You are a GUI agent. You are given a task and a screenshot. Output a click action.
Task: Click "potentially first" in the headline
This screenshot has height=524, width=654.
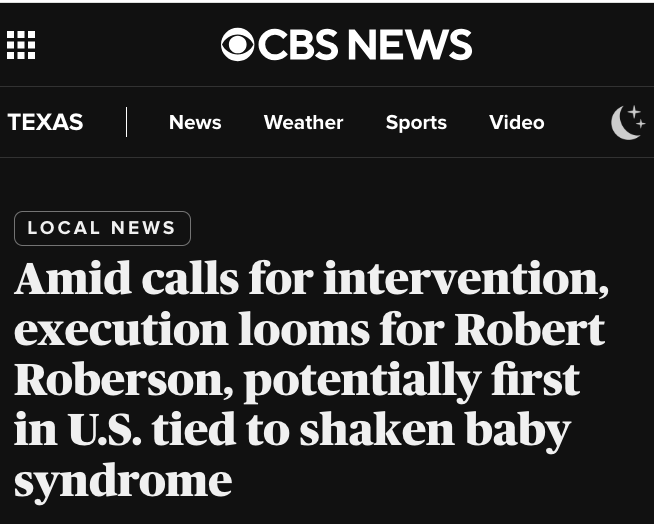[411, 380]
